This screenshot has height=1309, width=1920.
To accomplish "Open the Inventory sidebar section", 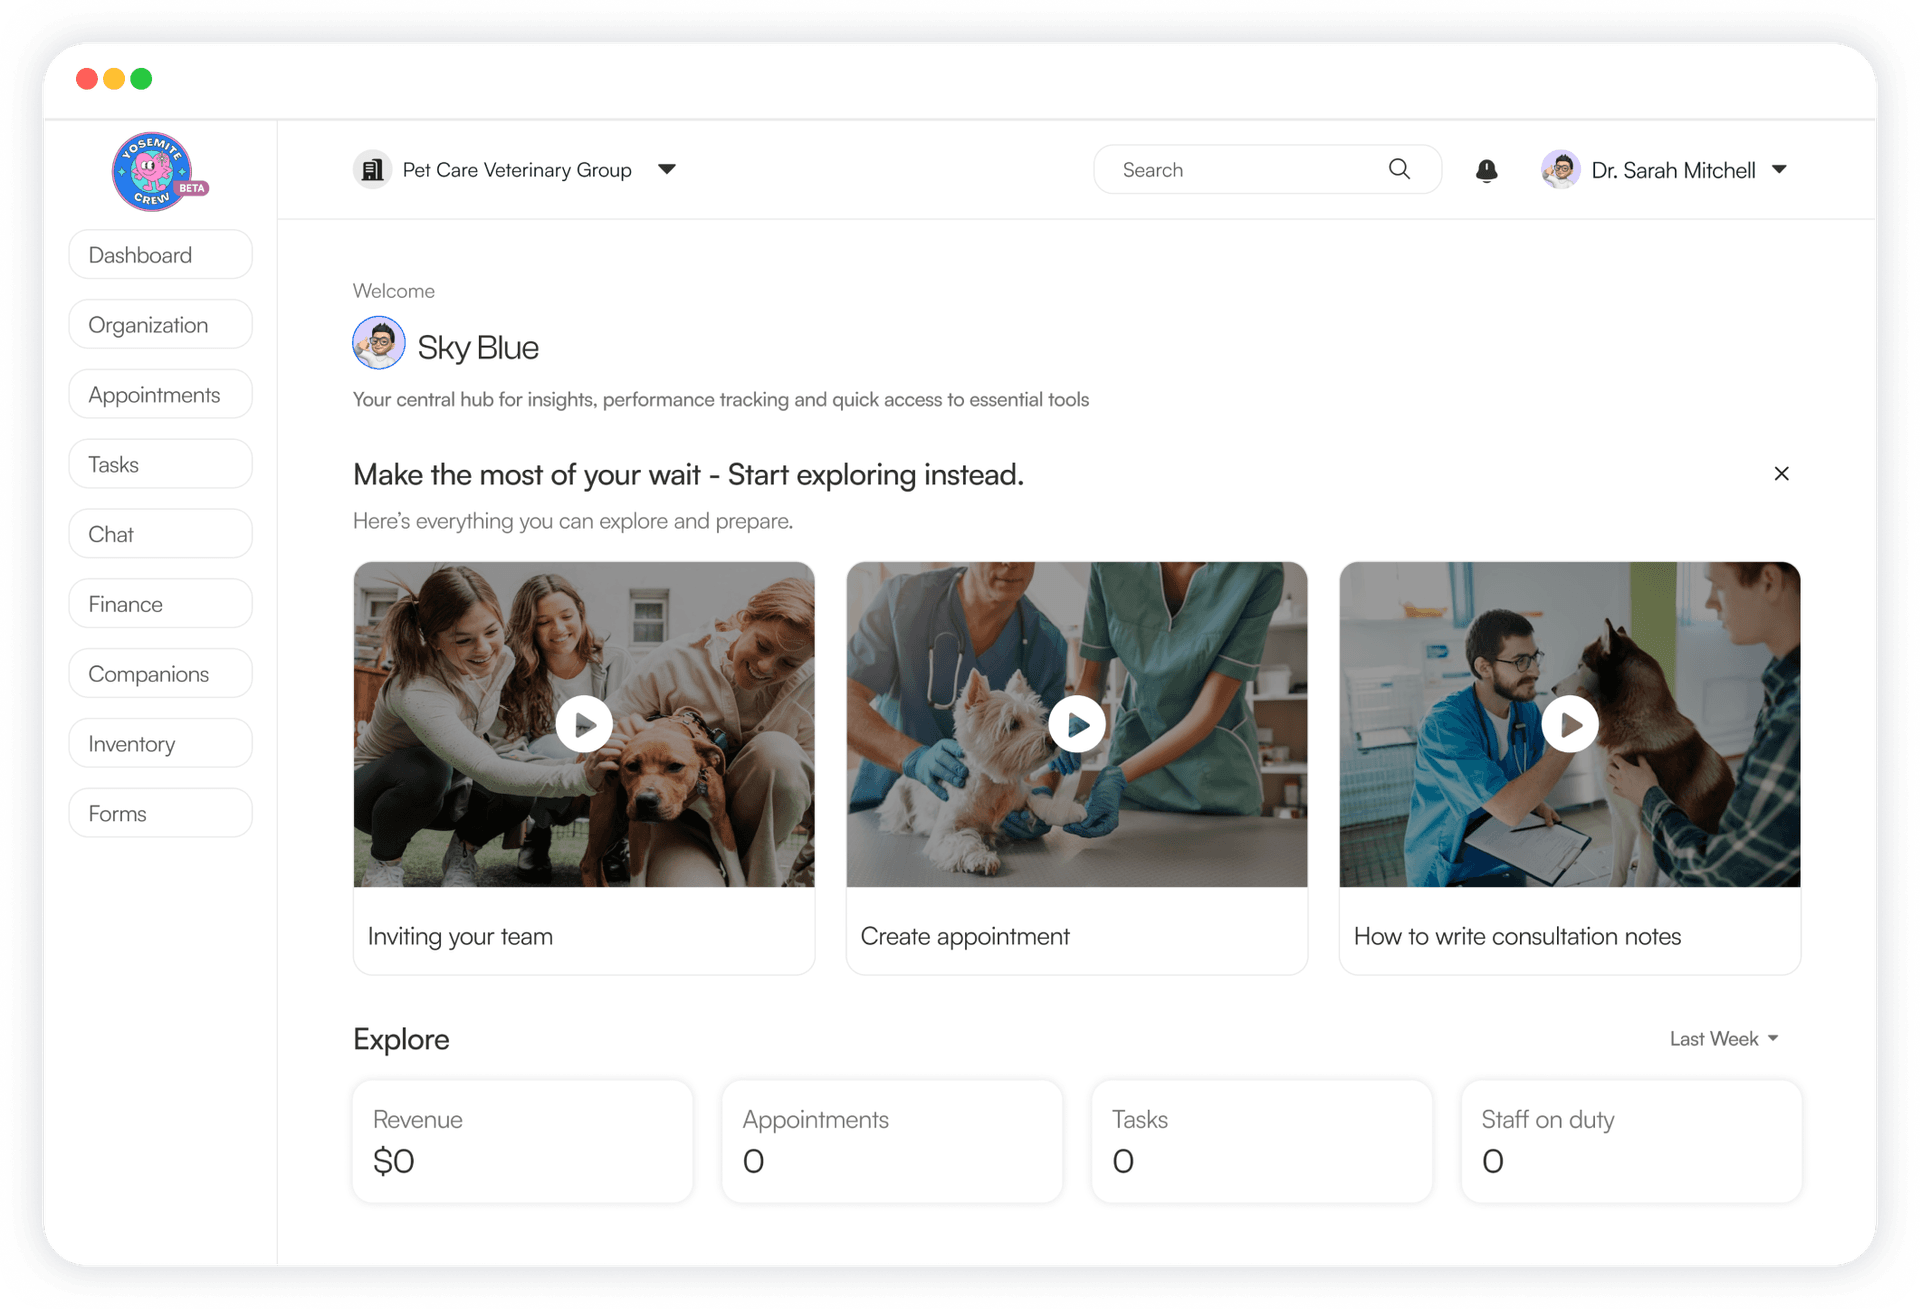I will coord(160,743).
